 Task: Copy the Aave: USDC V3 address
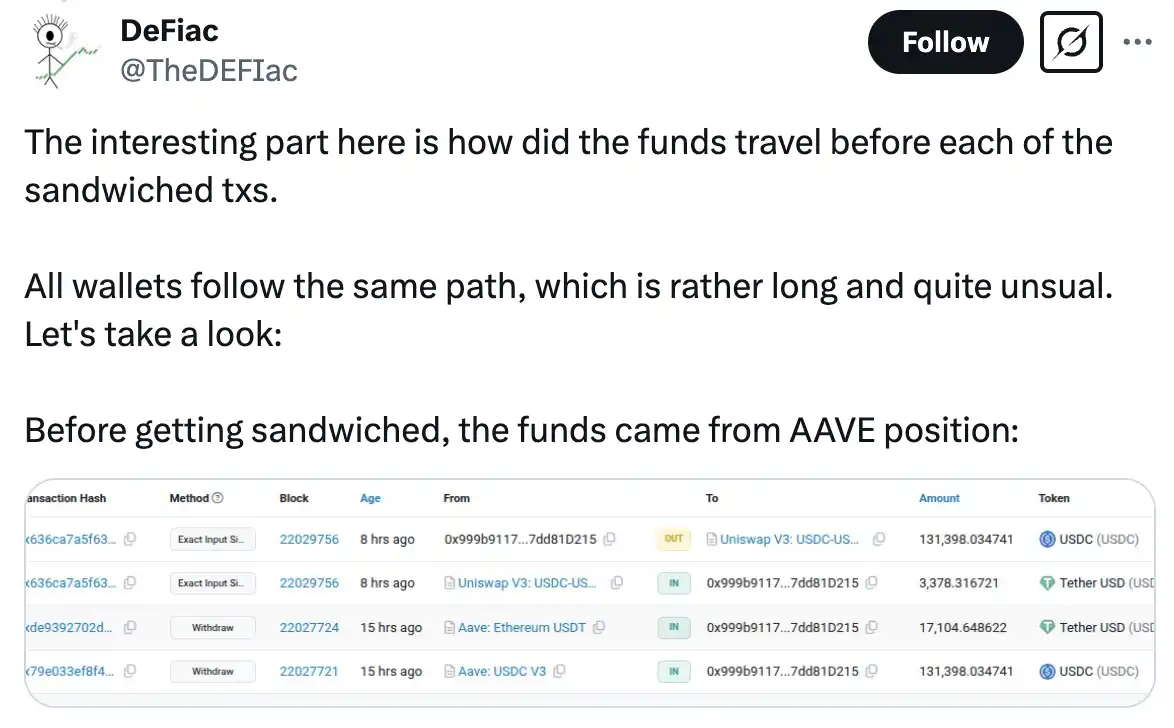[x=559, y=671]
